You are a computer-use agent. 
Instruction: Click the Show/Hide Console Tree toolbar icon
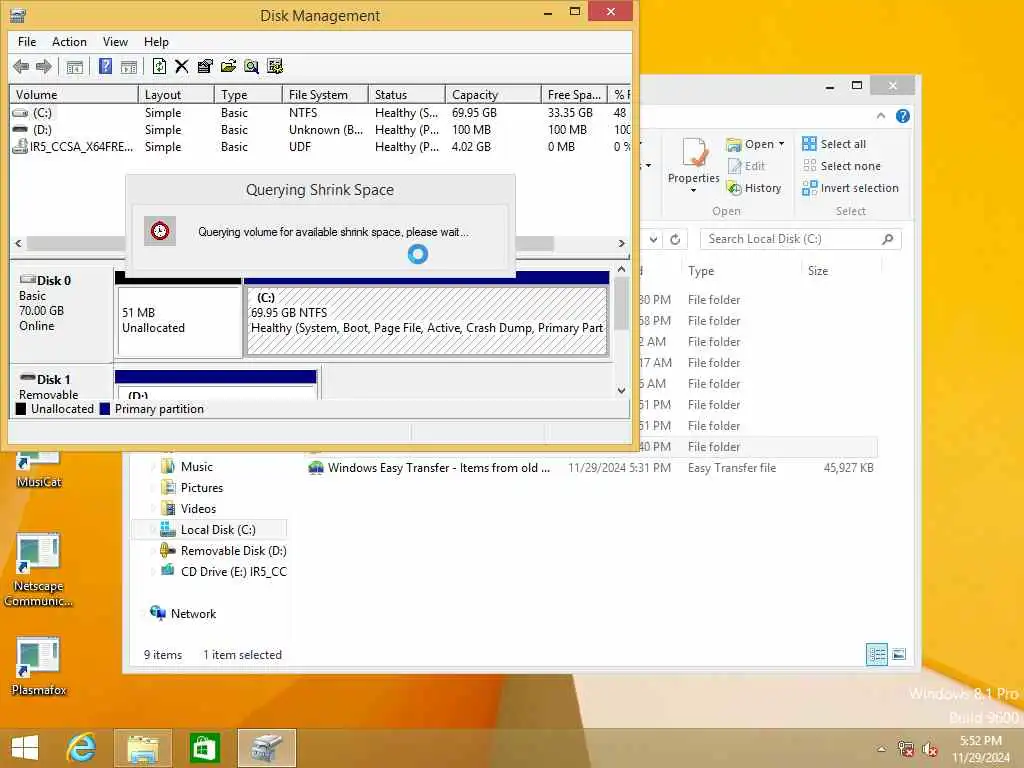coord(74,66)
